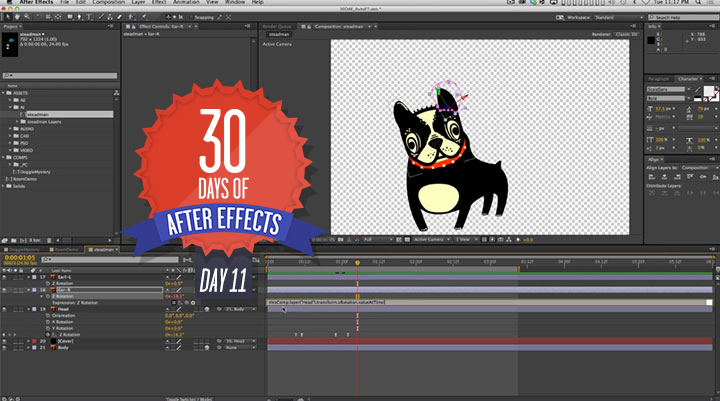This screenshot has height=401, width=720.
Task: Hide the Ear-R layer
Action: coord(4,290)
